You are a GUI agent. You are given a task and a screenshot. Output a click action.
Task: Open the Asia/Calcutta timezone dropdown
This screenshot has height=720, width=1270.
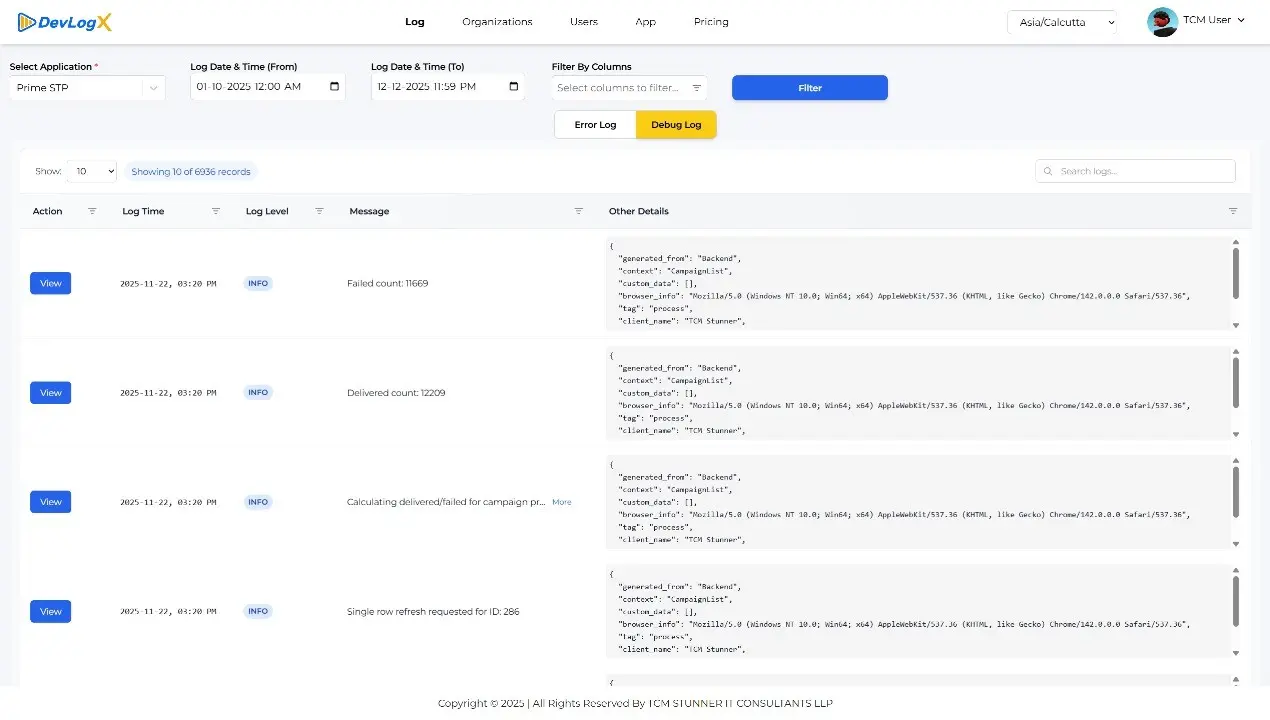click(x=1062, y=22)
